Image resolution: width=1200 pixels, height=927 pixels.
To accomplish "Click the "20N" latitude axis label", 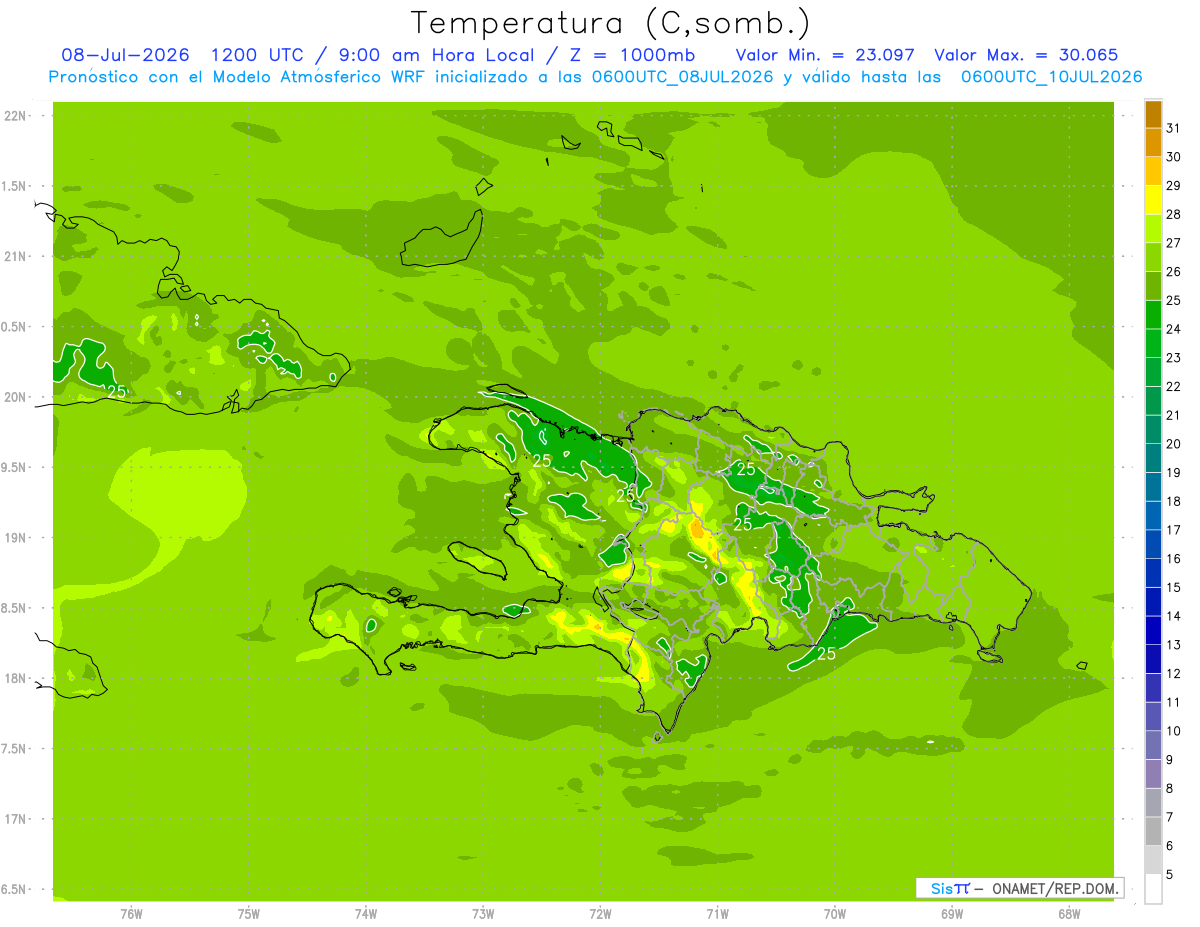I will point(16,397).
